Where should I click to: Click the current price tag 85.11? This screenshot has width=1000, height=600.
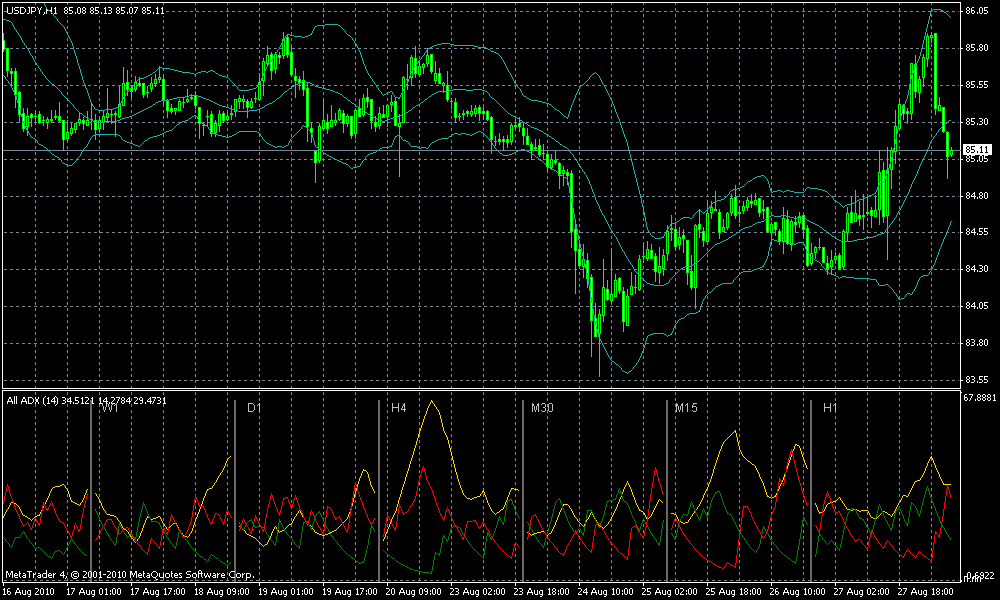pyautogui.click(x=977, y=150)
